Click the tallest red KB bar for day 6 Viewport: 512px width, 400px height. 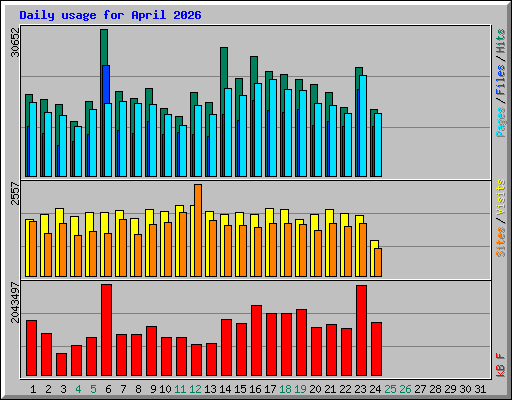(107, 330)
